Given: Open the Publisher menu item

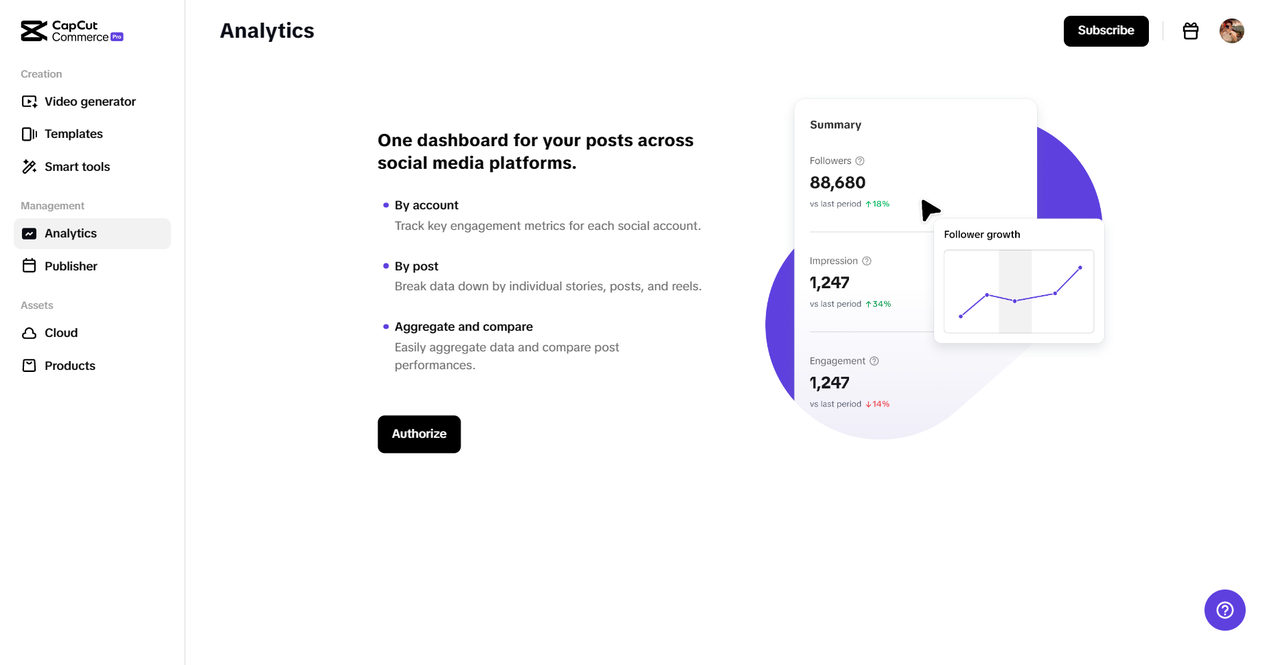Looking at the screenshot, I should (x=71, y=266).
